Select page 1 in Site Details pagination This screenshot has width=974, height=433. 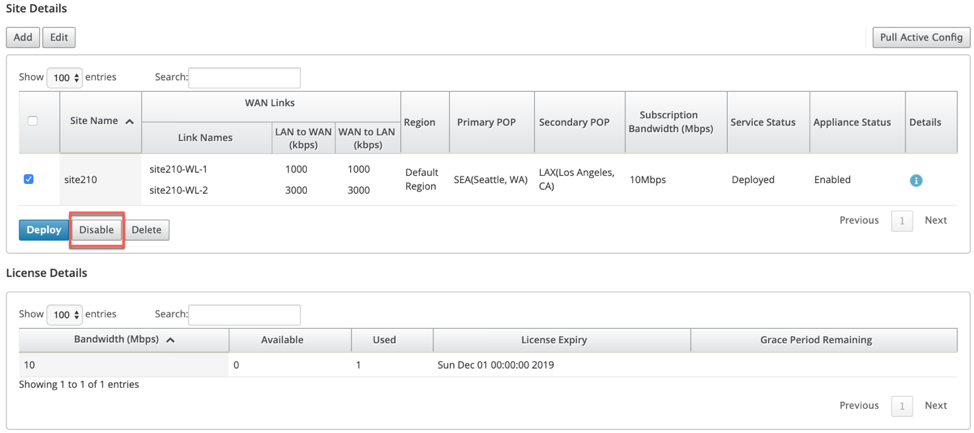(902, 221)
